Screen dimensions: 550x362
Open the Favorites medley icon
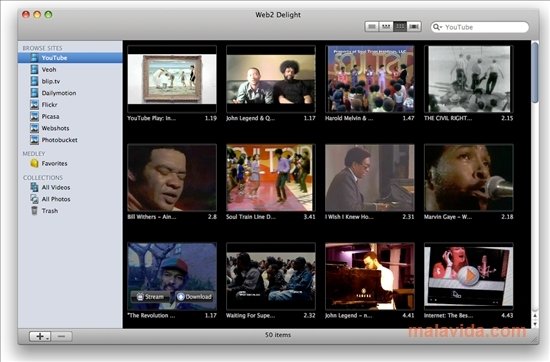point(34,163)
